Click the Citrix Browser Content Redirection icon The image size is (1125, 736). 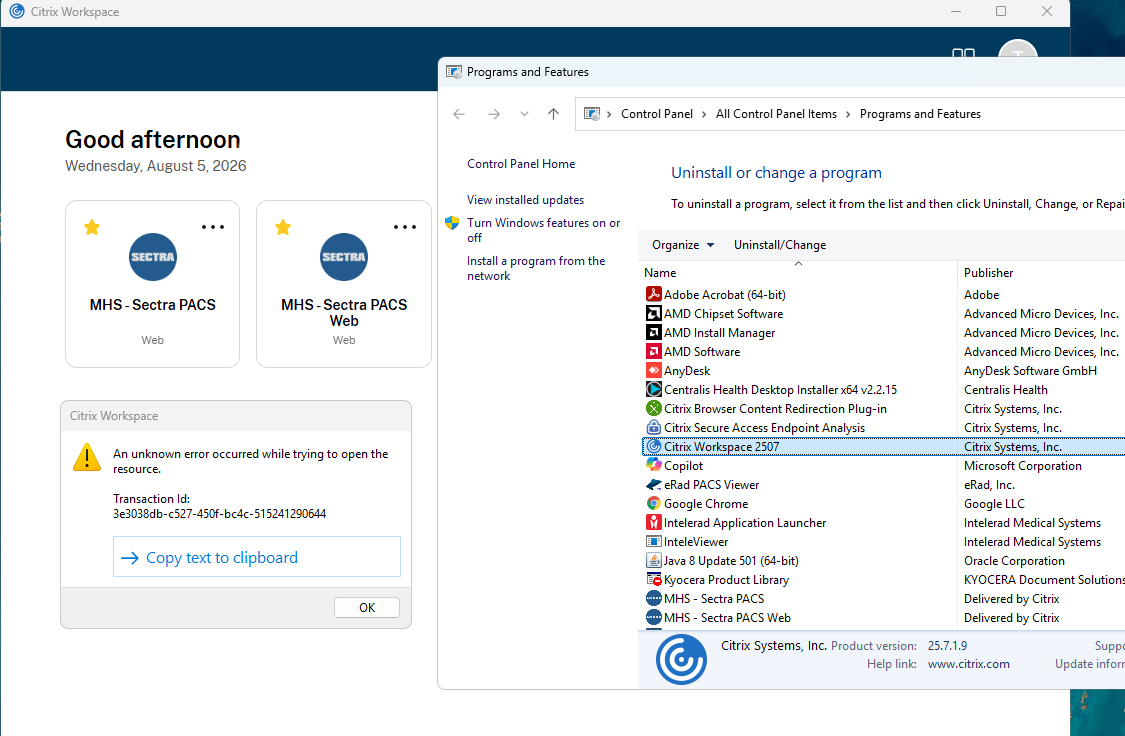653,408
